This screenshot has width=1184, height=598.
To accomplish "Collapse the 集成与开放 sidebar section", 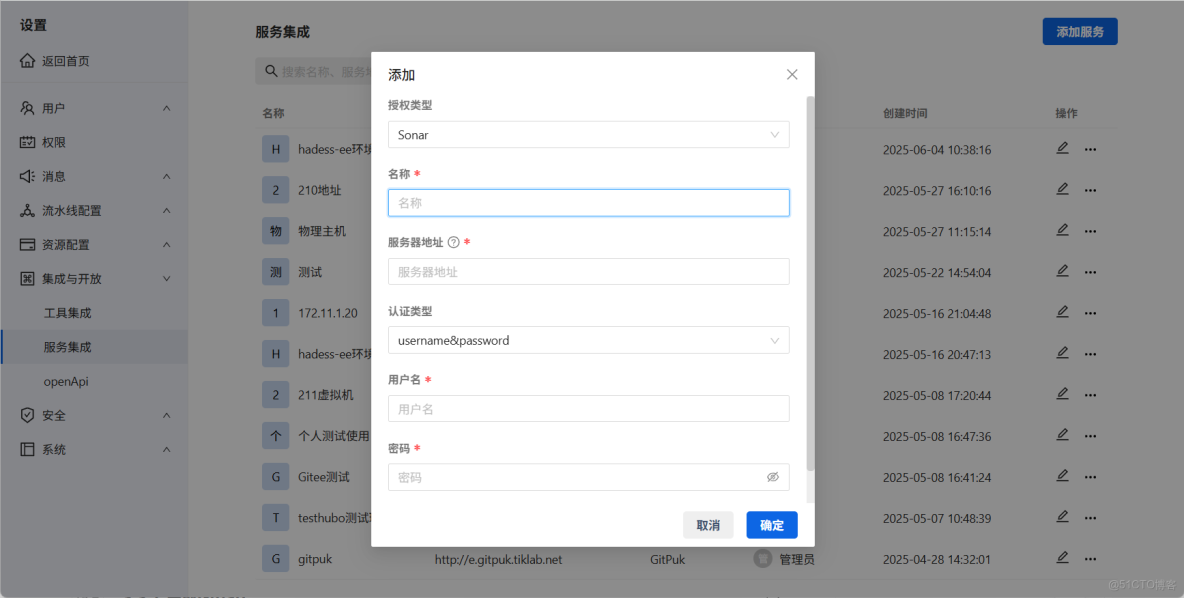I will tap(167, 278).
